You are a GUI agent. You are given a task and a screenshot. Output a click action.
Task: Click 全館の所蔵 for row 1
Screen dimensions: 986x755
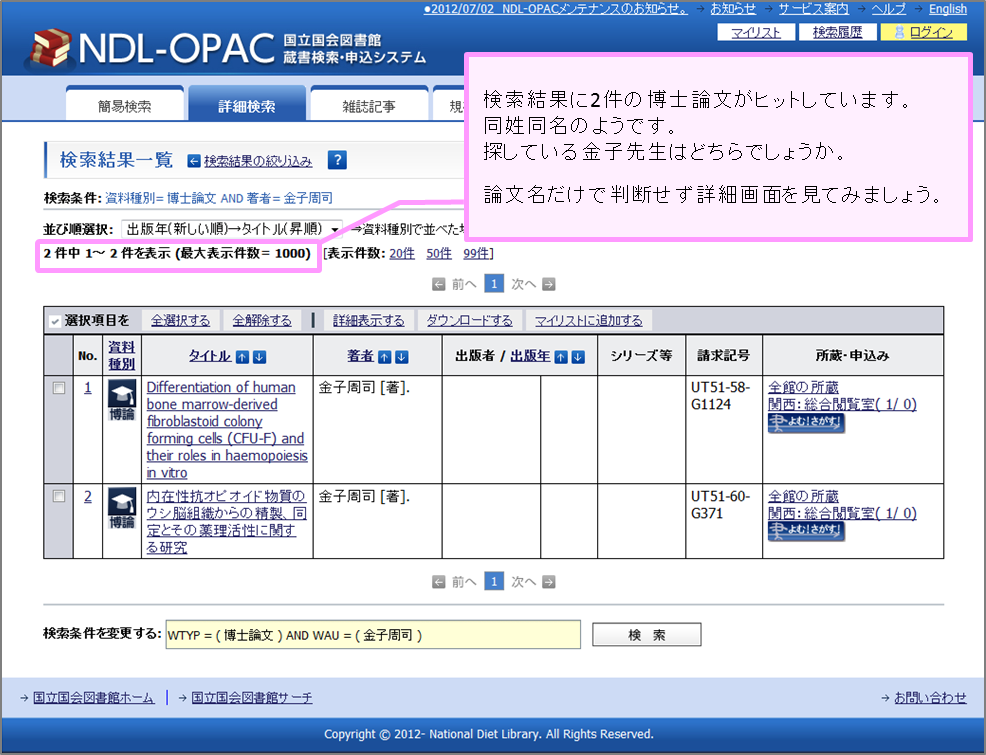803,387
